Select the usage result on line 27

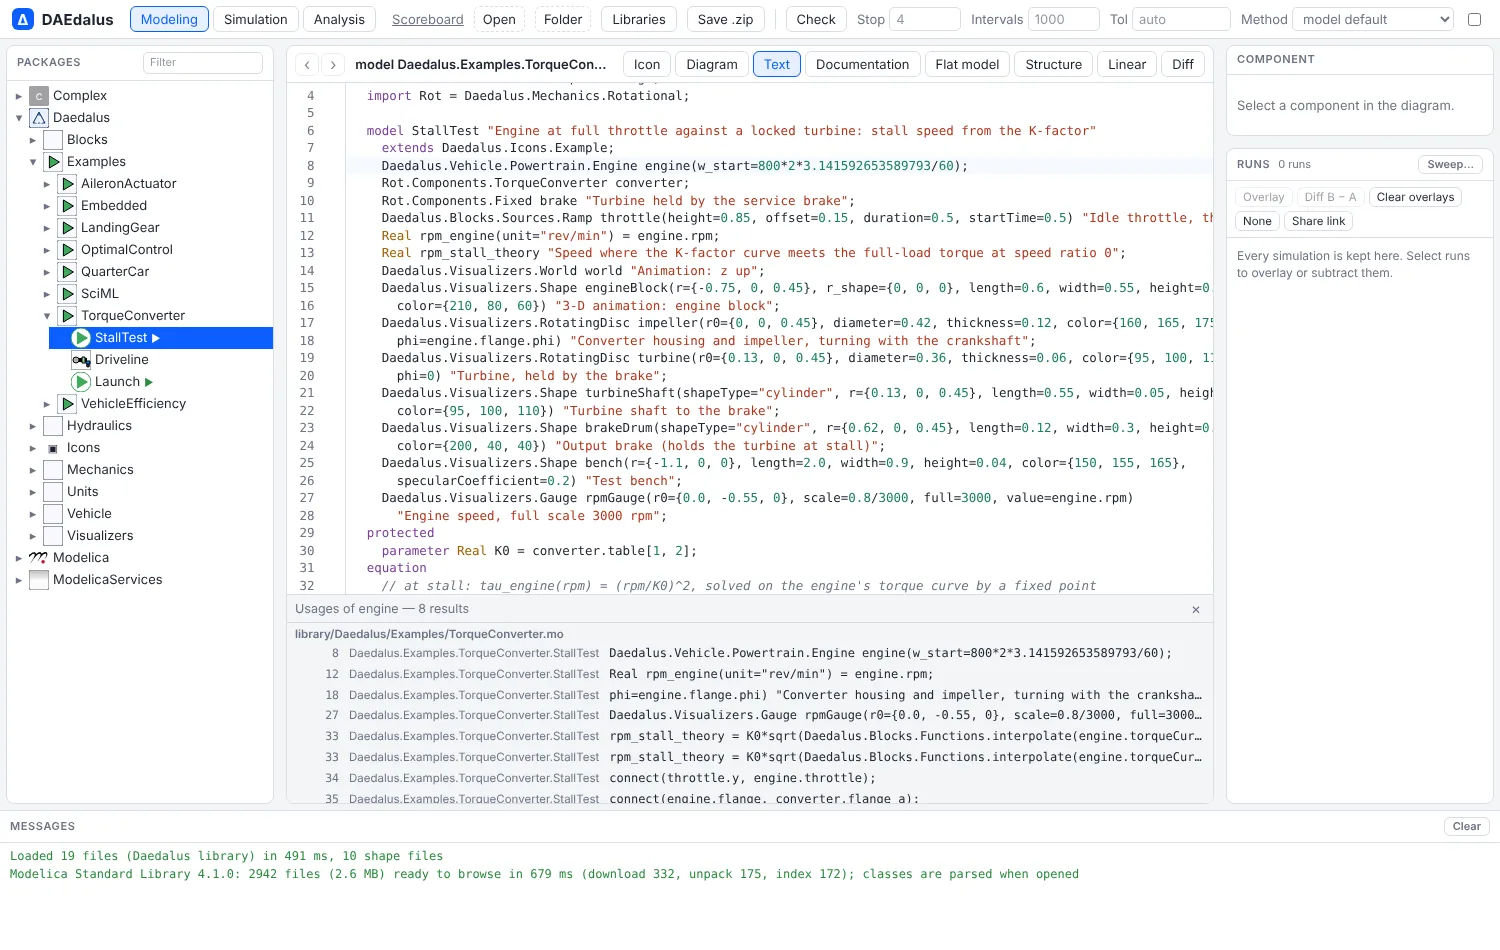pos(750,715)
